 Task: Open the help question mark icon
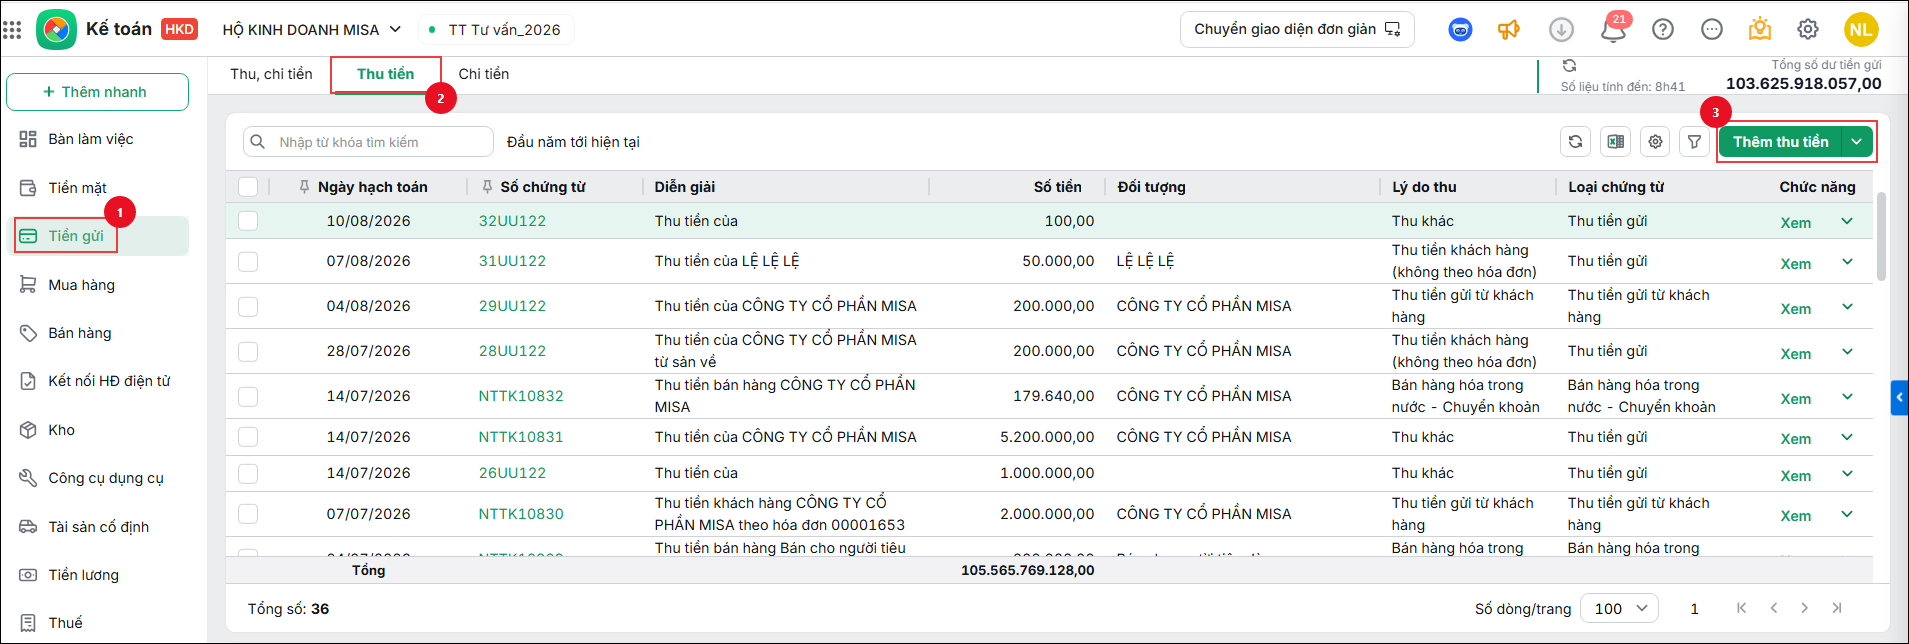click(x=1663, y=30)
